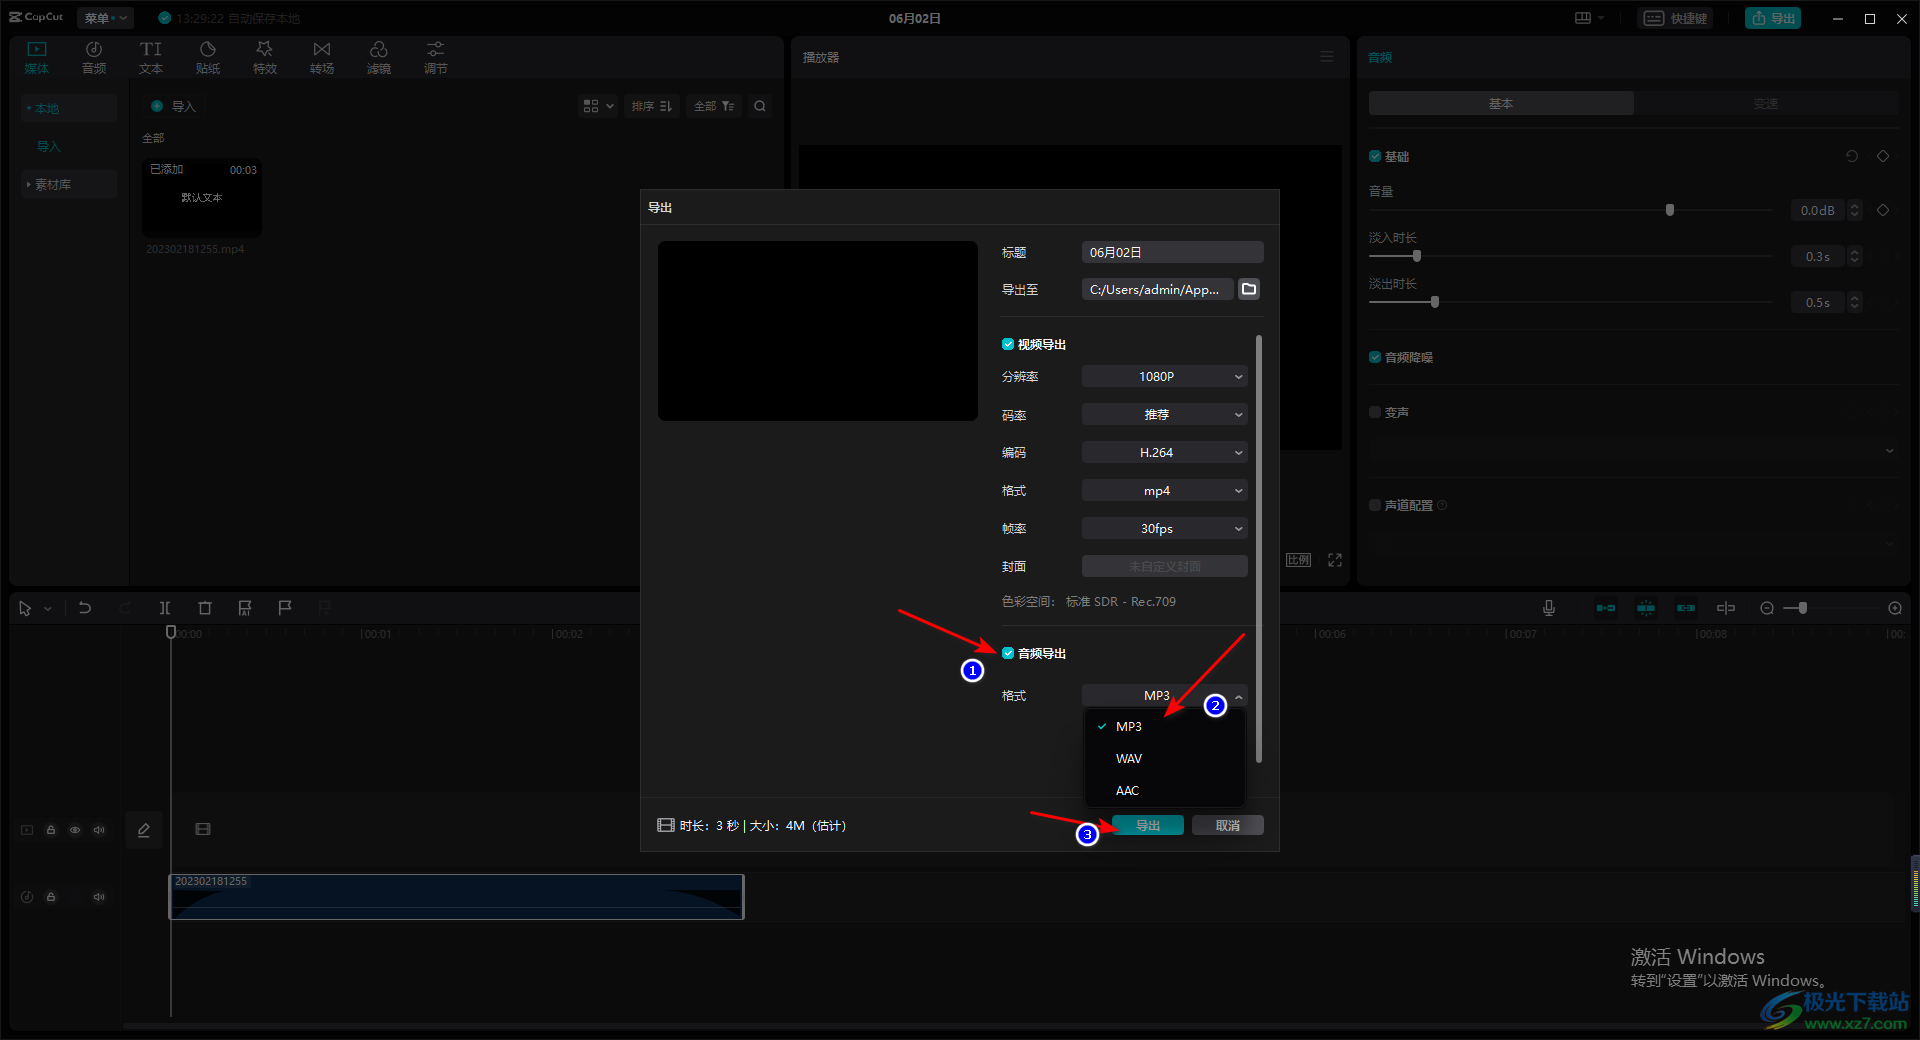The image size is (1920, 1040).
Task: Click the ratio button in the player
Action: [x=1299, y=560]
